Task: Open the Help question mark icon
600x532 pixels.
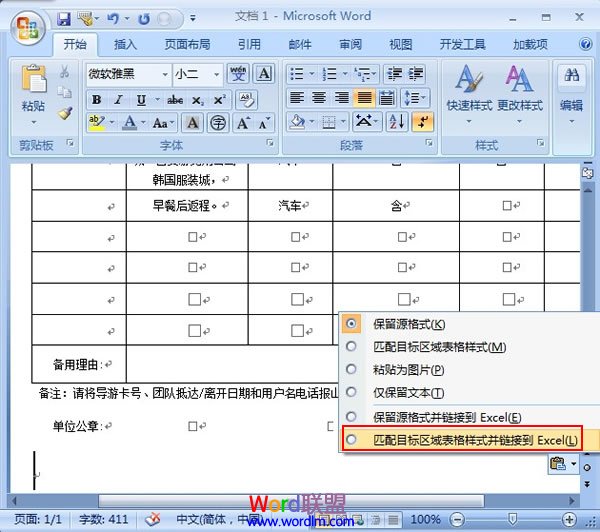Action: pyautogui.click(x=585, y=44)
